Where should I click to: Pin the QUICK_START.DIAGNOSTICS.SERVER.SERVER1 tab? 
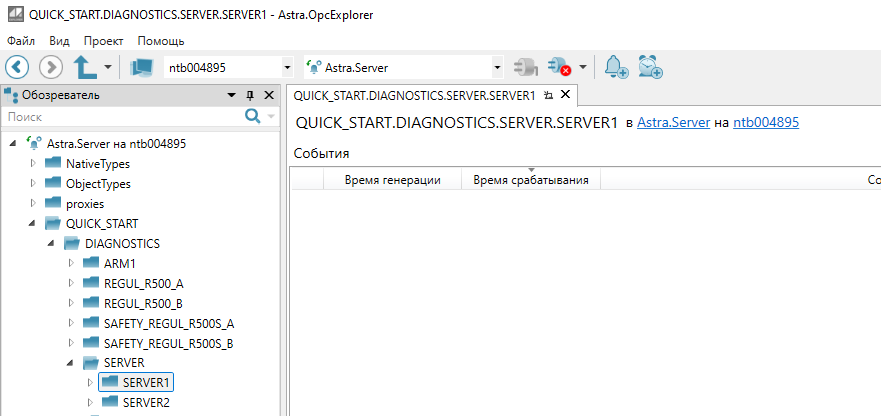coord(548,96)
